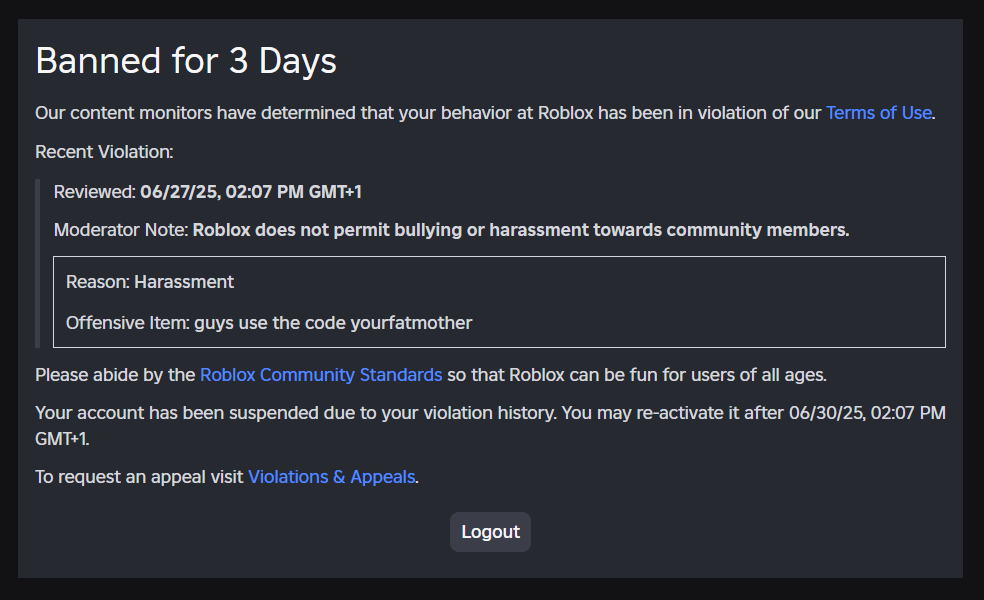984x600 pixels.
Task: Open Roblox Community Standards link
Action: click(x=321, y=375)
